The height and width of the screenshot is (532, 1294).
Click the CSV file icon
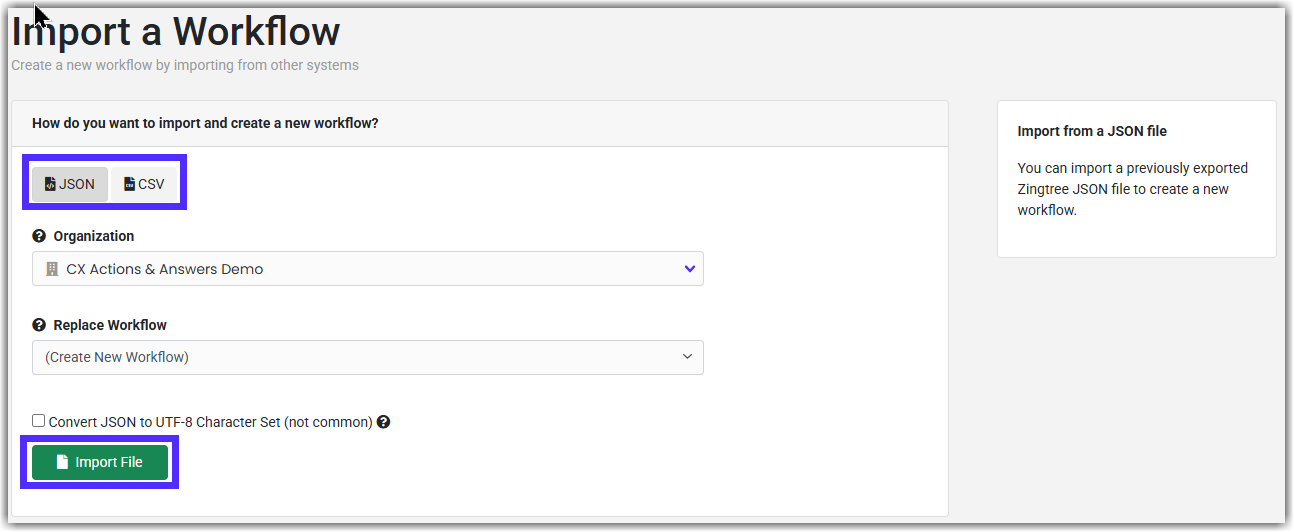[129, 184]
